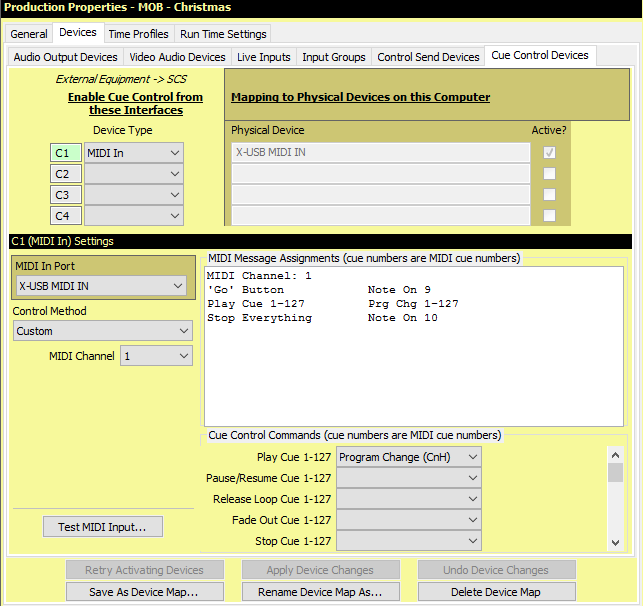Image resolution: width=643 pixels, height=606 pixels.
Task: Select the C2 device label box
Action: point(63,174)
